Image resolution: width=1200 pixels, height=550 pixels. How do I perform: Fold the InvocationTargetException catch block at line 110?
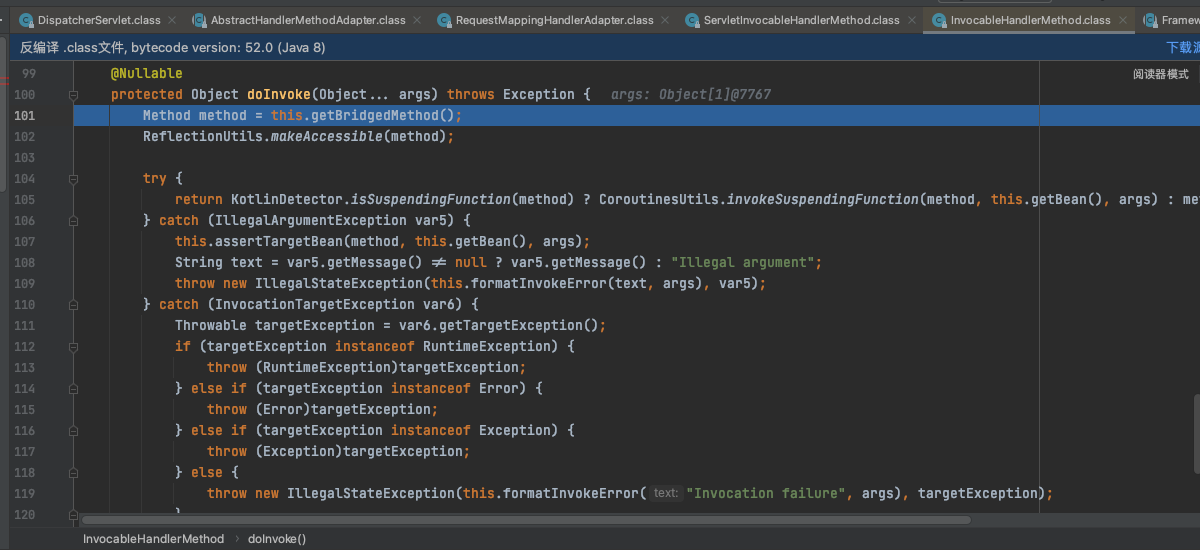pyautogui.click(x=73, y=305)
